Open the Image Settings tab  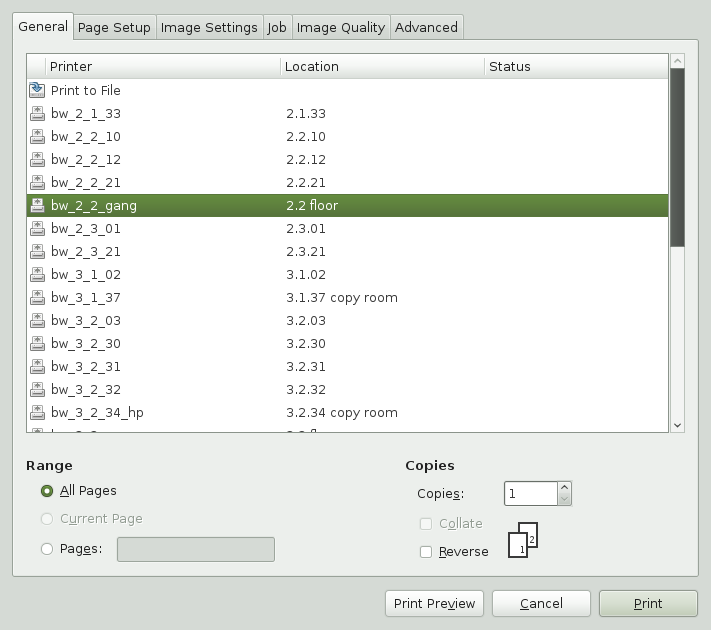coord(209,28)
